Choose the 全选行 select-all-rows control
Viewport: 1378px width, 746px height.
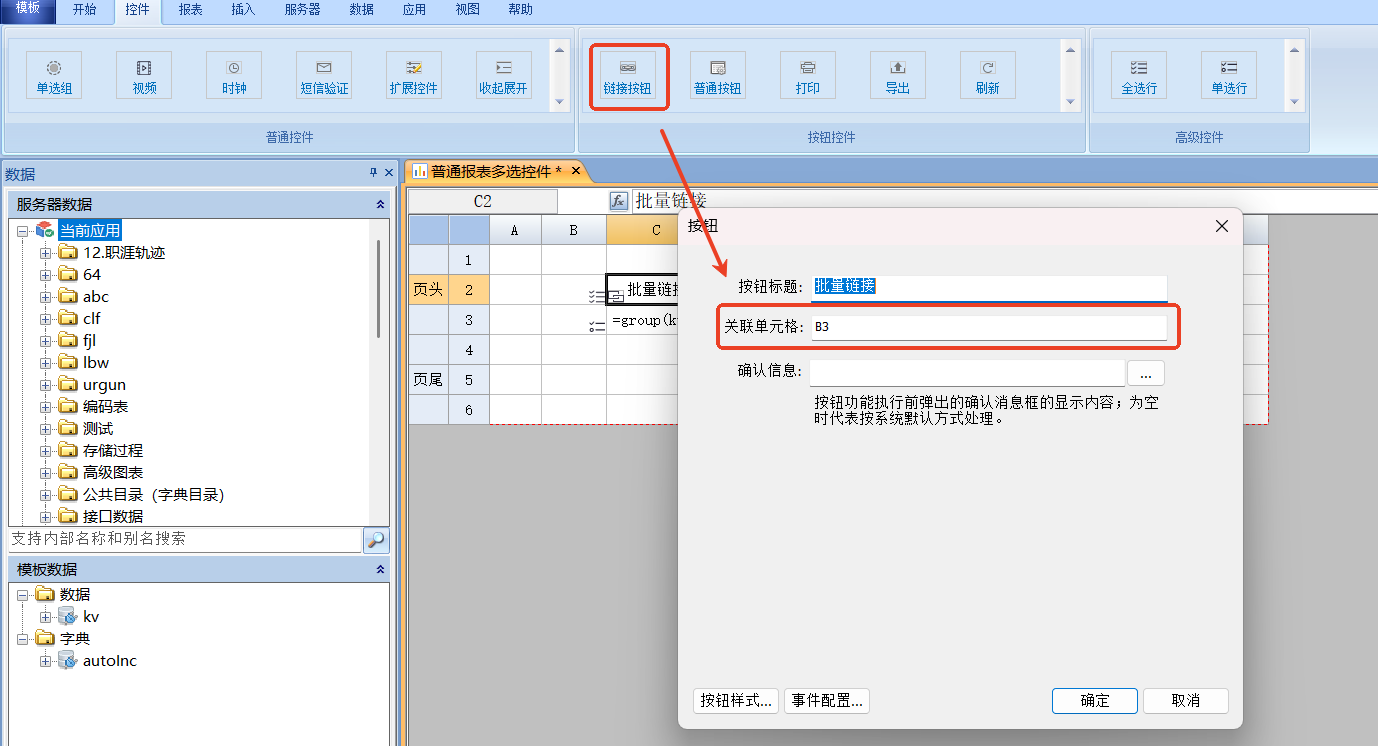1139,76
